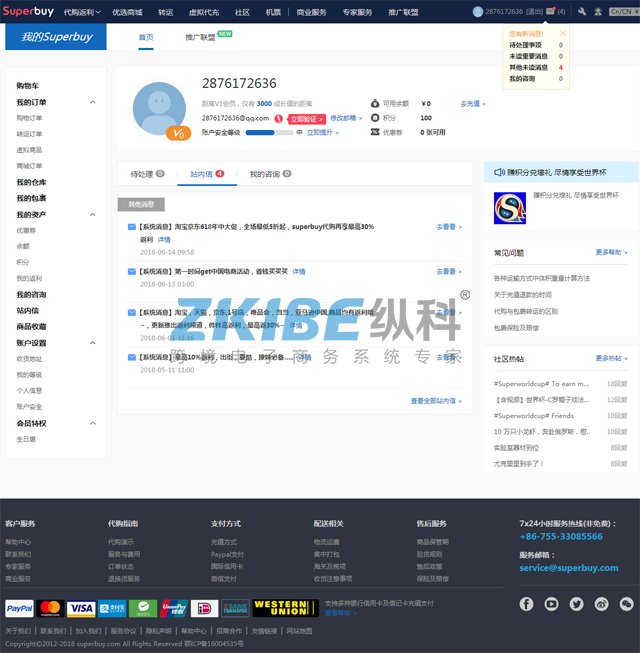
Task: Click the customer service headset icon
Action: point(598,12)
